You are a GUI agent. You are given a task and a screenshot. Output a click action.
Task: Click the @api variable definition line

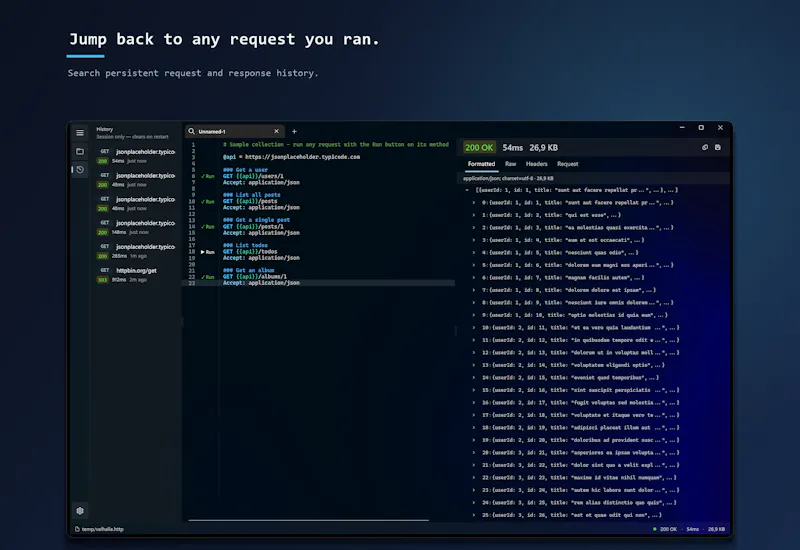(x=291, y=157)
